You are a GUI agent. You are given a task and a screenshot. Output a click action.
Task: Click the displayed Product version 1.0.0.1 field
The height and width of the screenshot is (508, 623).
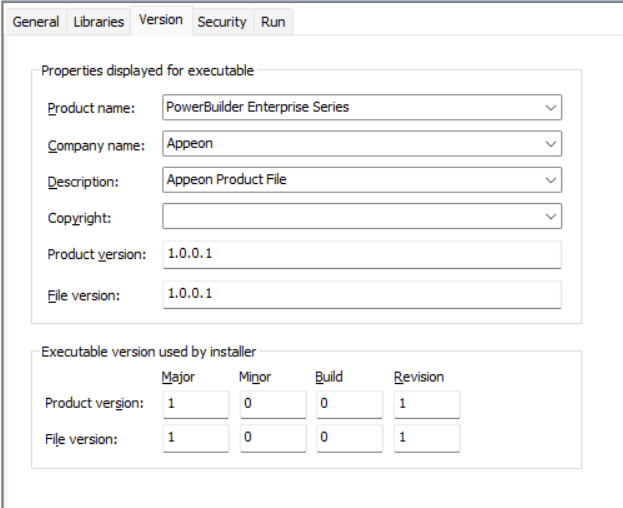point(360,254)
